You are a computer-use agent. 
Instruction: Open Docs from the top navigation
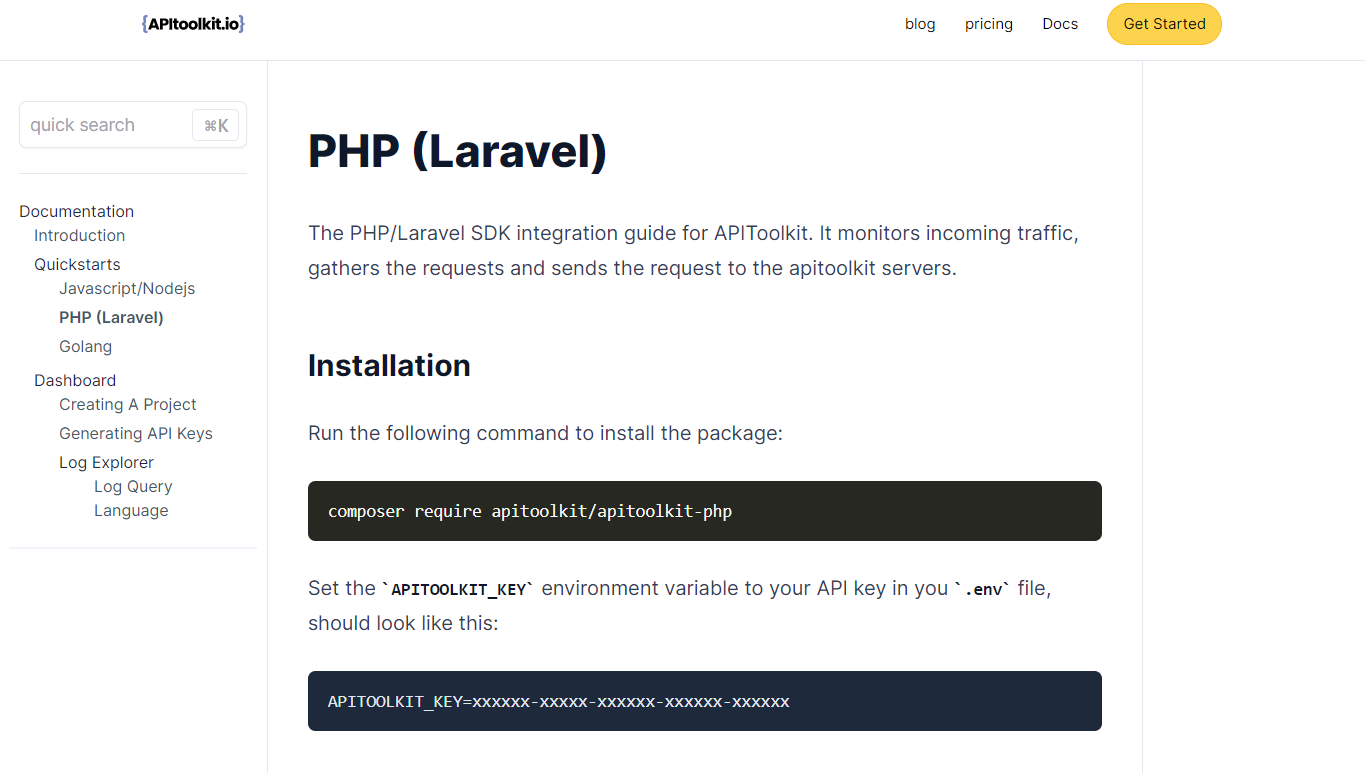click(x=1060, y=24)
